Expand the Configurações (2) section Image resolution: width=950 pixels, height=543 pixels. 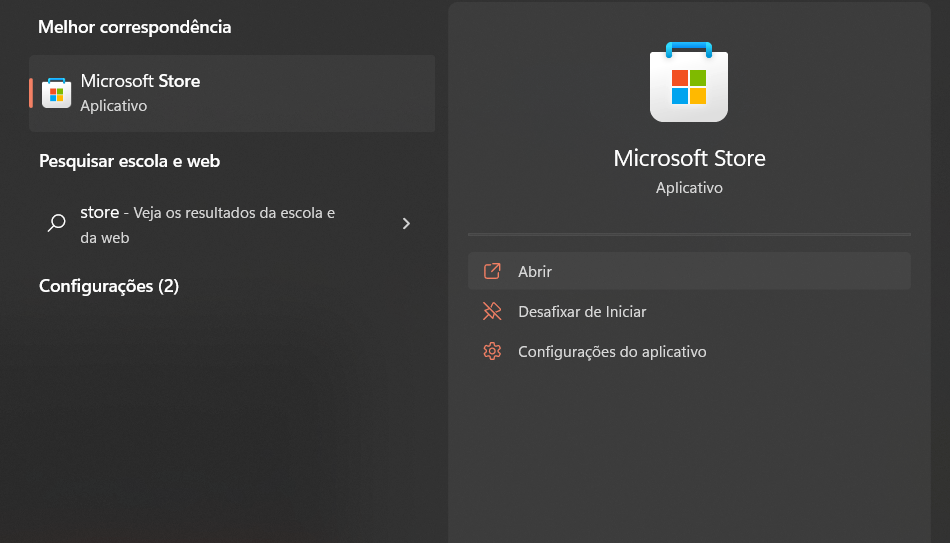tap(109, 286)
